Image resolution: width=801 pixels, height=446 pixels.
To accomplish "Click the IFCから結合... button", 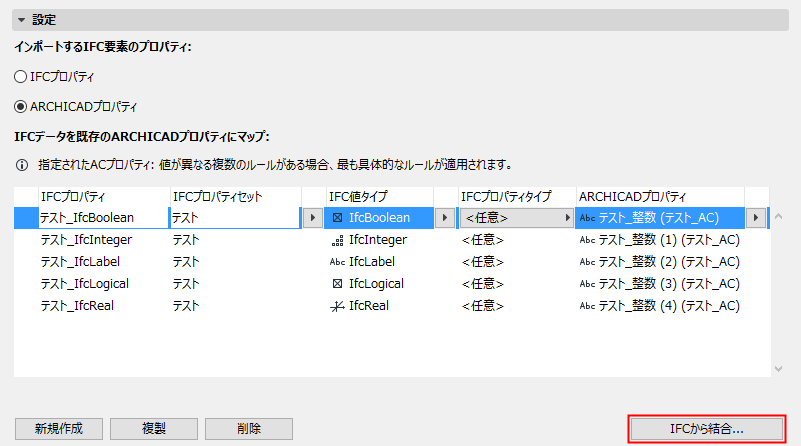I will (707, 429).
